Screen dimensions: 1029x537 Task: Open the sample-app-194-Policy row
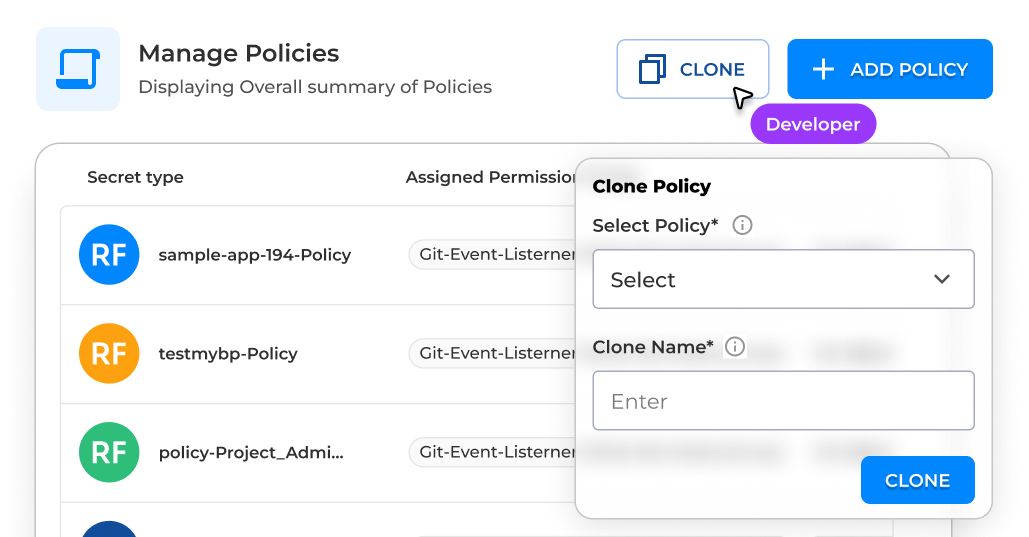[x=254, y=255]
